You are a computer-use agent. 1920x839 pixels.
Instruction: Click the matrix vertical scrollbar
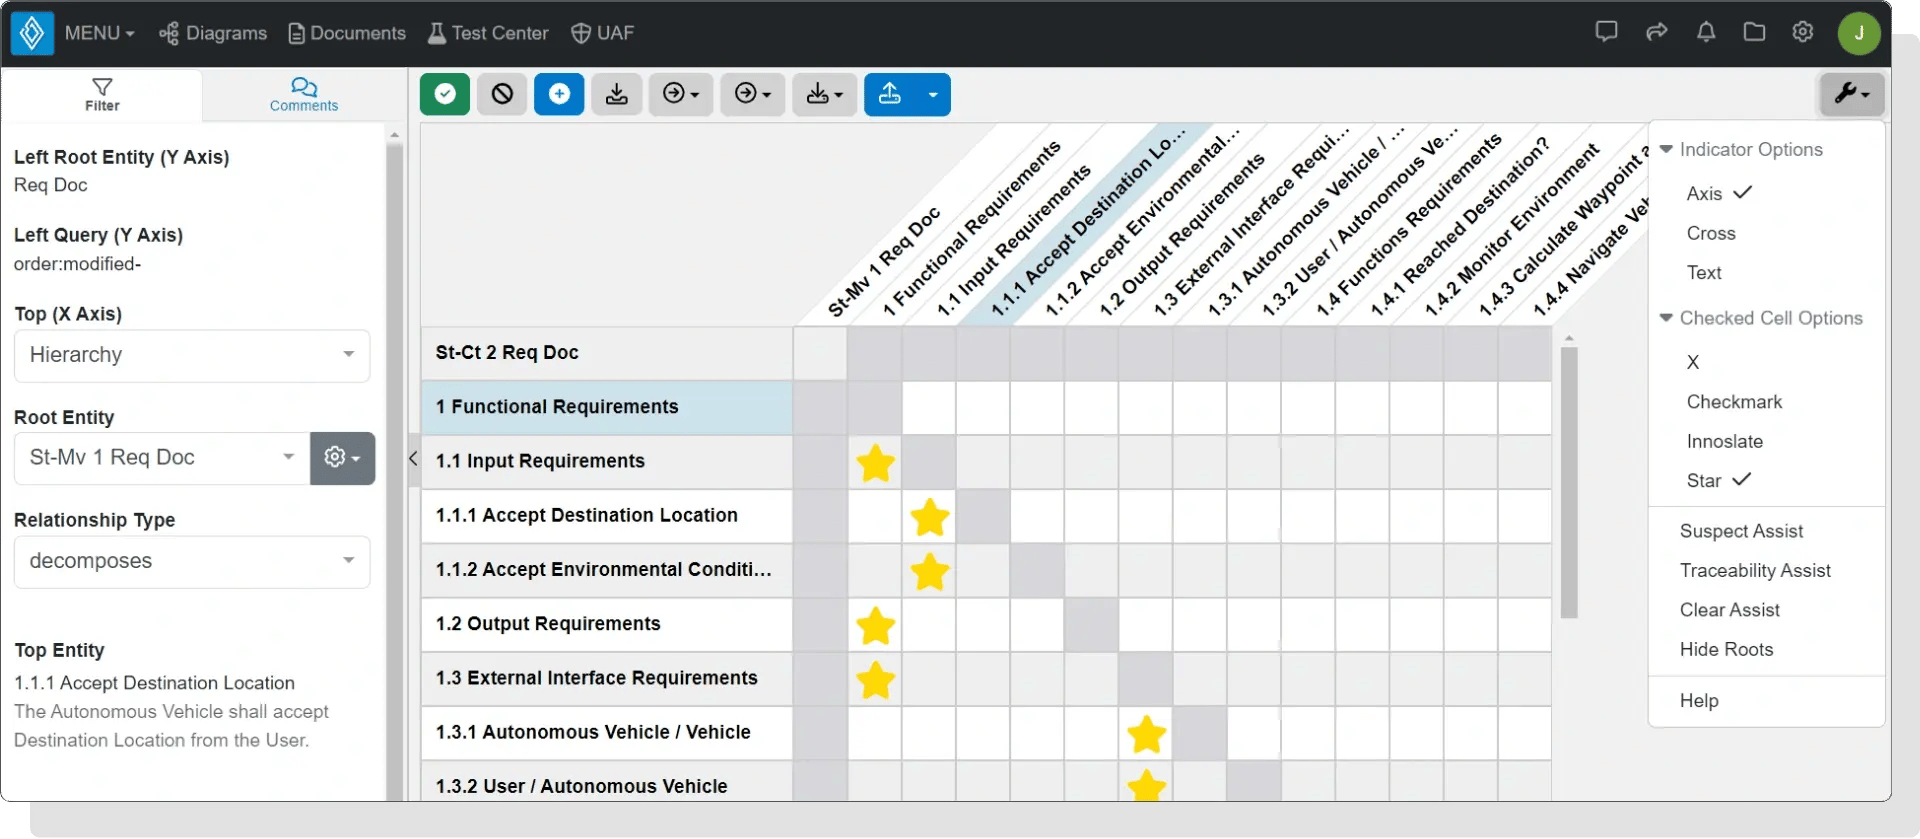(1568, 482)
